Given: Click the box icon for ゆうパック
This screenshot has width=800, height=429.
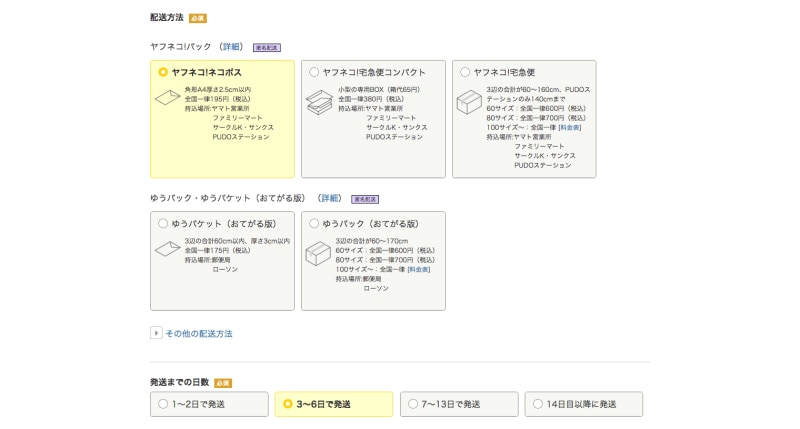Looking at the screenshot, I should (318, 252).
